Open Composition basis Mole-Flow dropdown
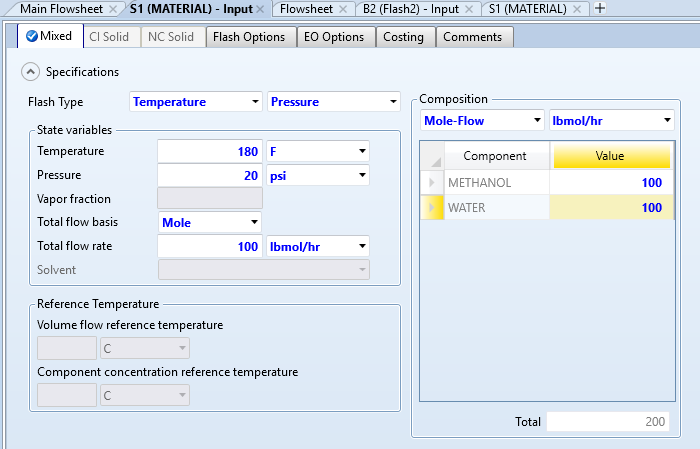 click(x=537, y=120)
